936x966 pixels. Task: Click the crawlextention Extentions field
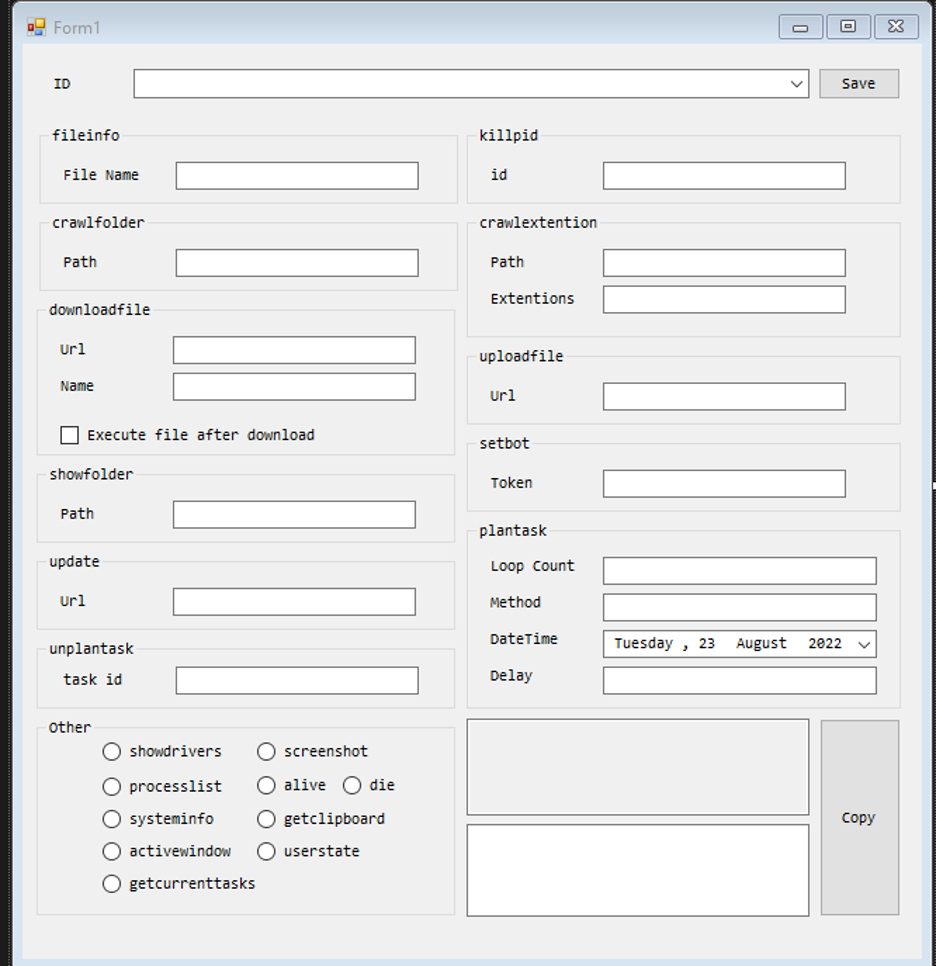(724, 299)
